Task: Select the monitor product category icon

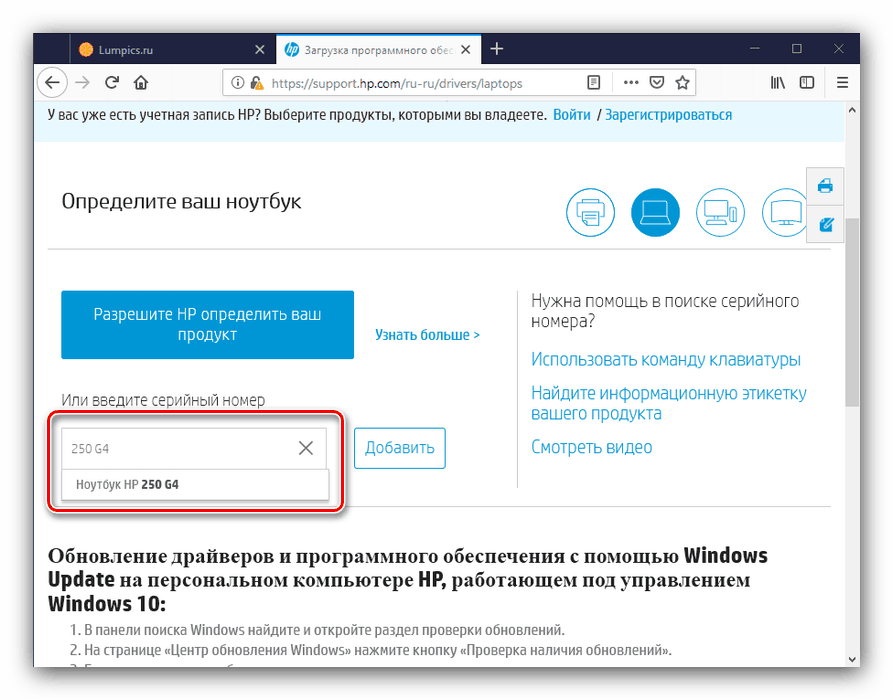Action: [785, 212]
